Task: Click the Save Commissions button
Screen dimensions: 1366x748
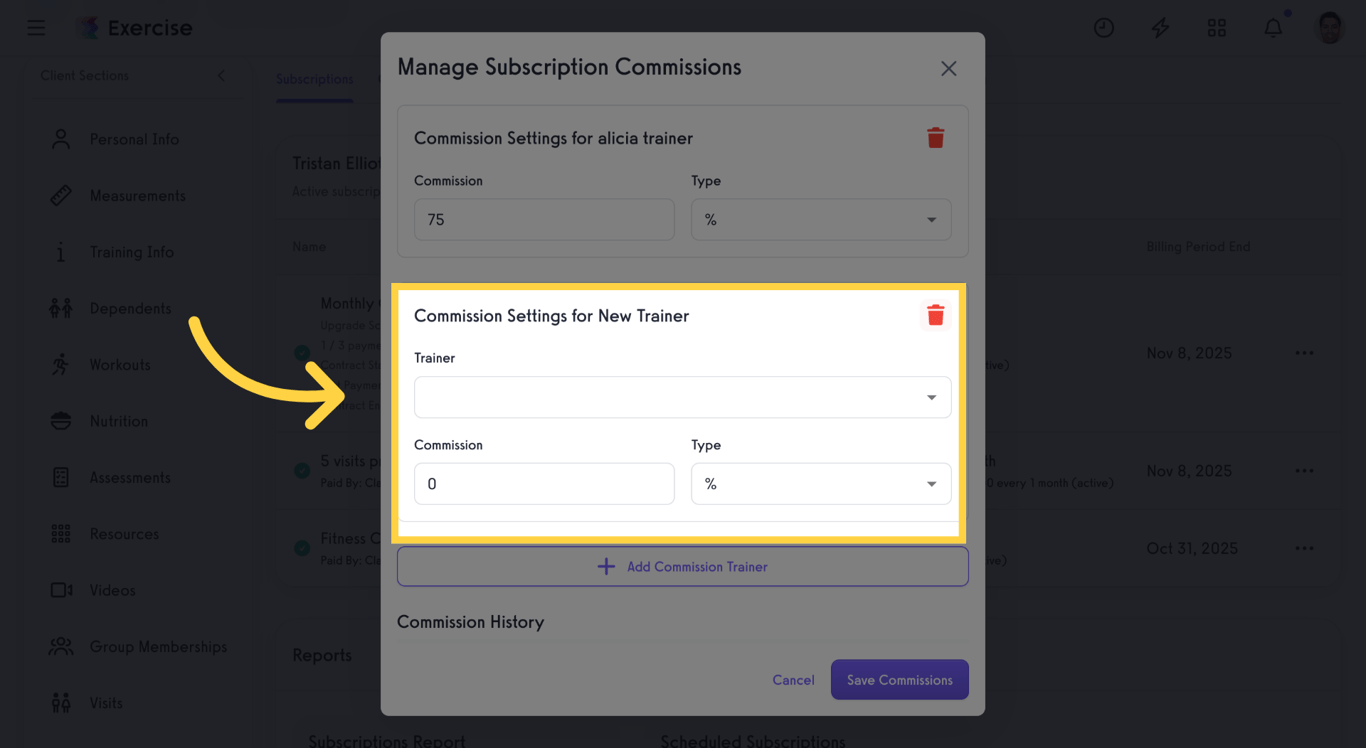Action: pyautogui.click(x=899, y=680)
